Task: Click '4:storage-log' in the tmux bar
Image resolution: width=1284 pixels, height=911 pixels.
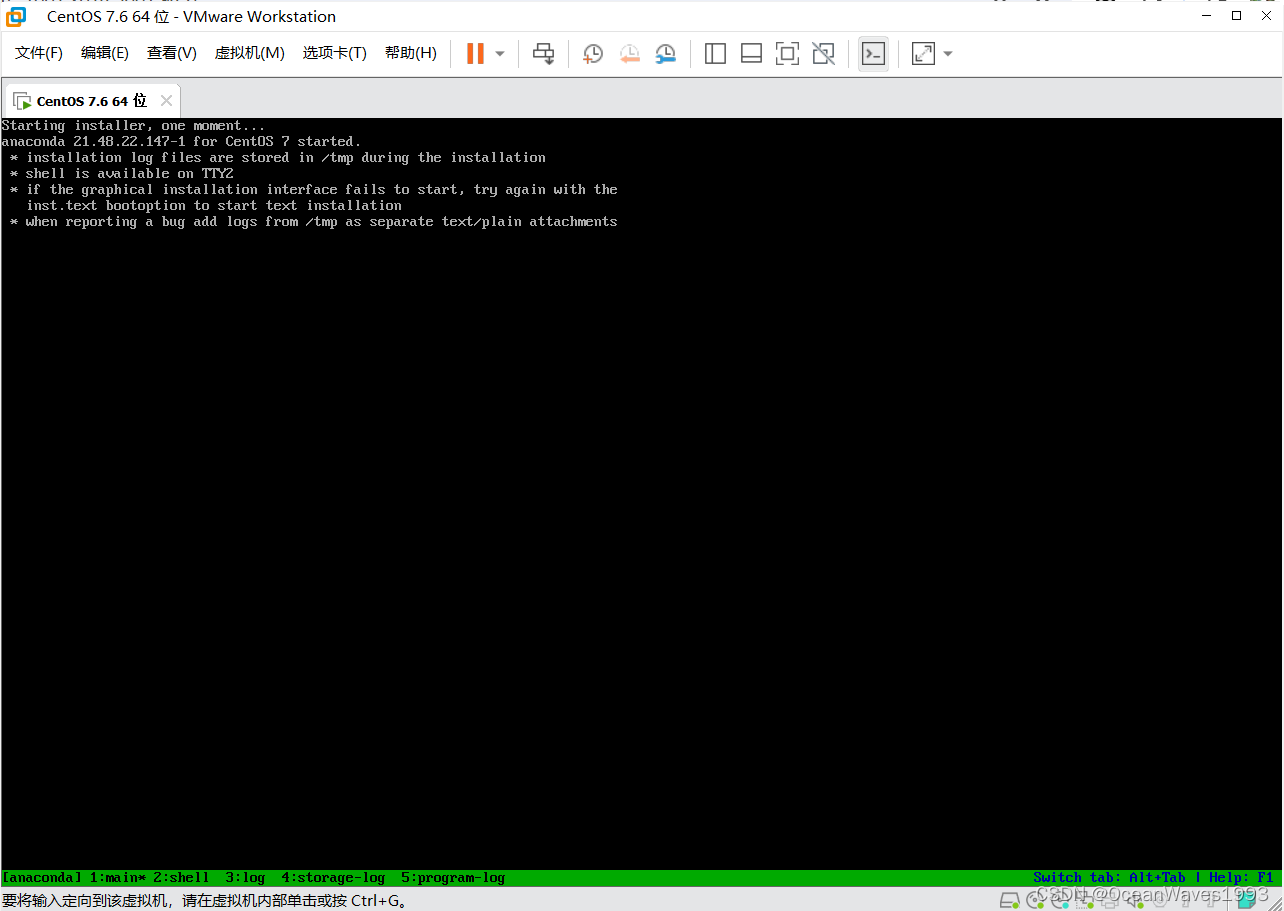Action: click(x=333, y=878)
